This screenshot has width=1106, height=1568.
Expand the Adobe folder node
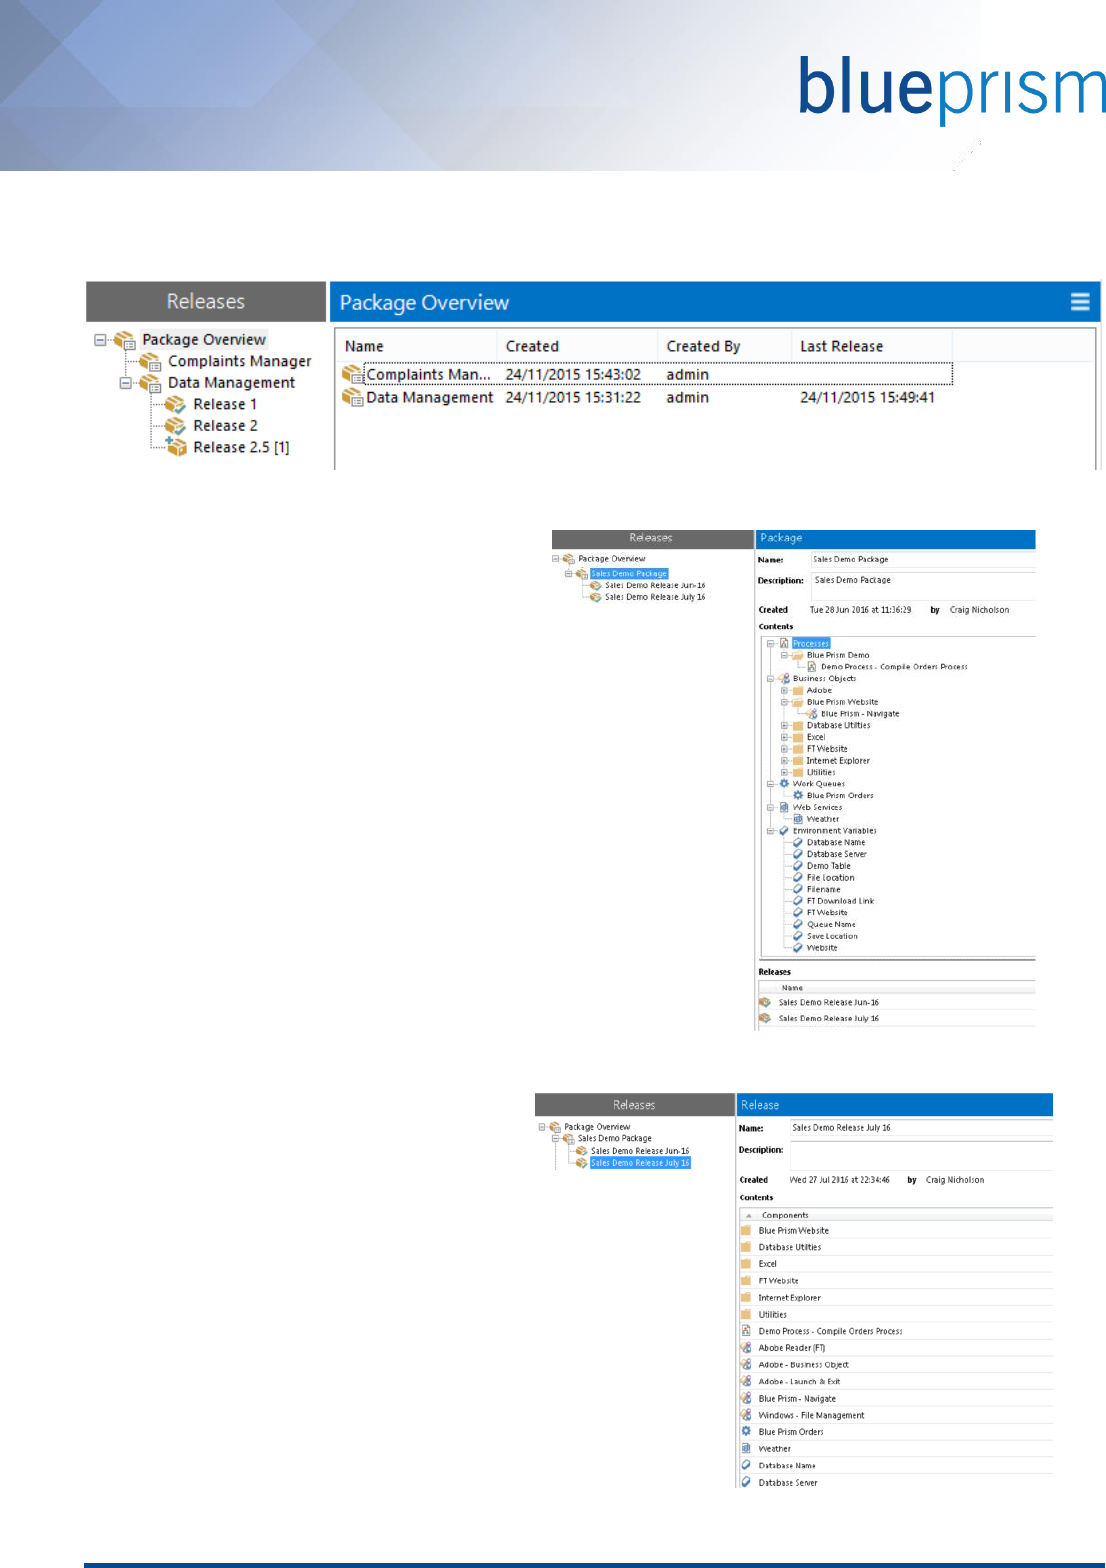pyautogui.click(x=785, y=690)
